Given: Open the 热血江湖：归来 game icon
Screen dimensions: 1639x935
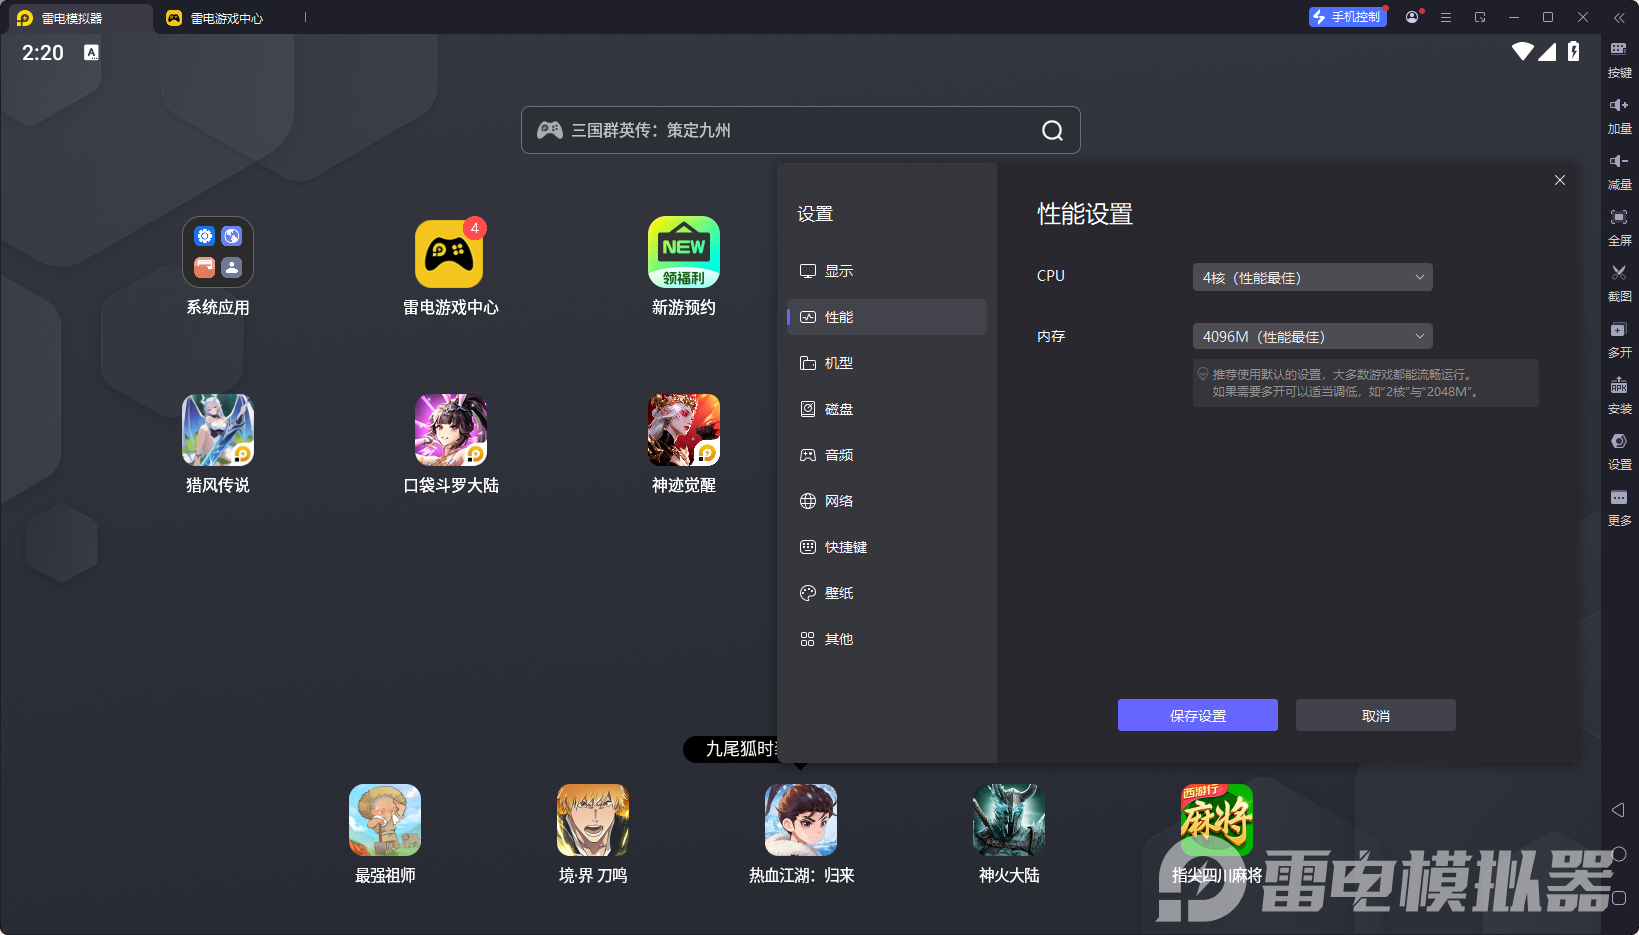Looking at the screenshot, I should click(801, 820).
